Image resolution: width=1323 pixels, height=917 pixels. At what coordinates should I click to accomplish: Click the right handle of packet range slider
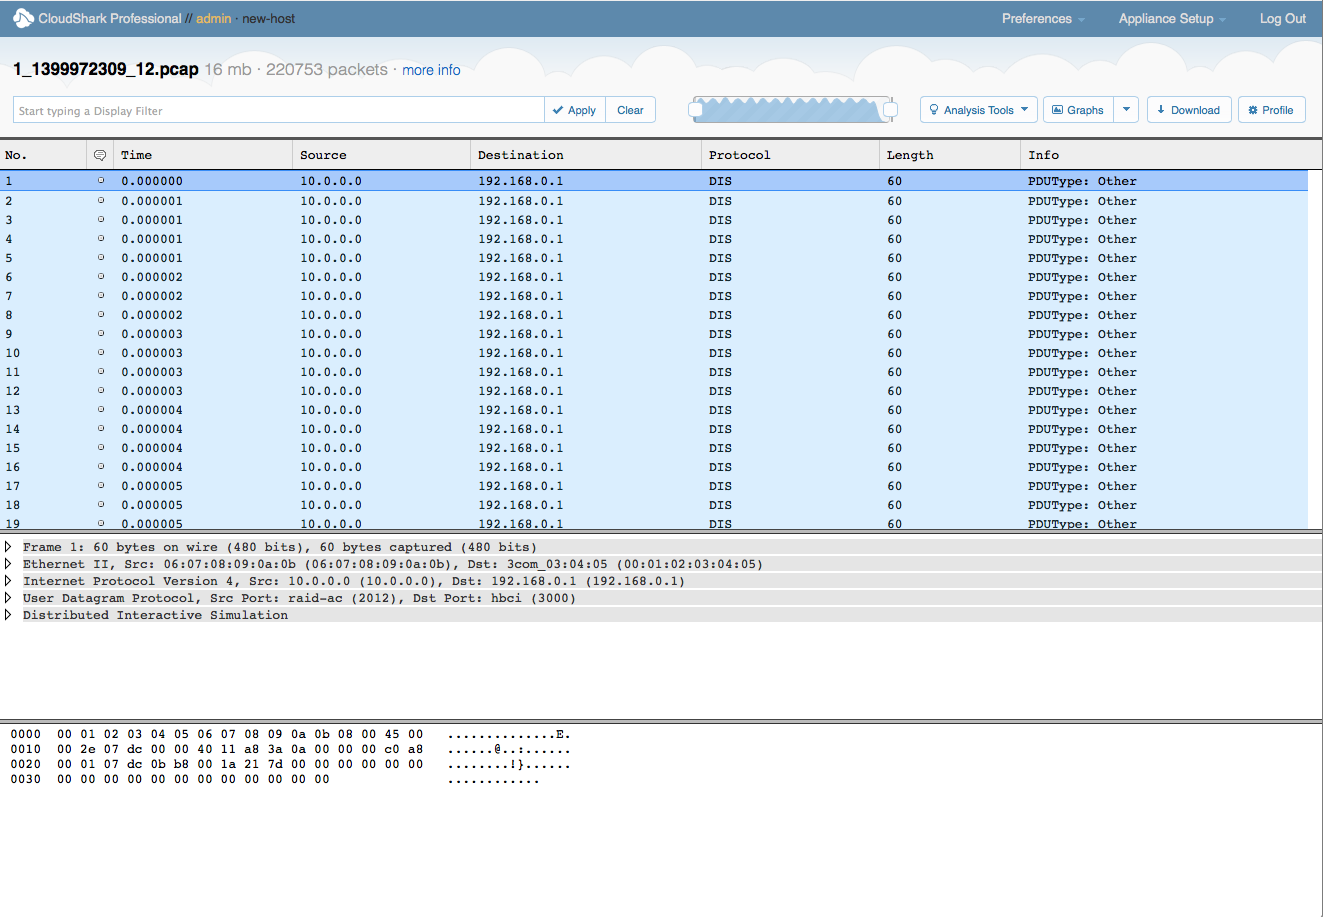(x=890, y=110)
